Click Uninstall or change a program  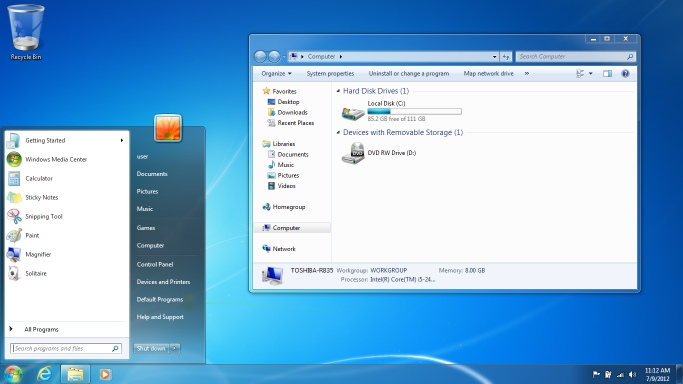(x=409, y=74)
